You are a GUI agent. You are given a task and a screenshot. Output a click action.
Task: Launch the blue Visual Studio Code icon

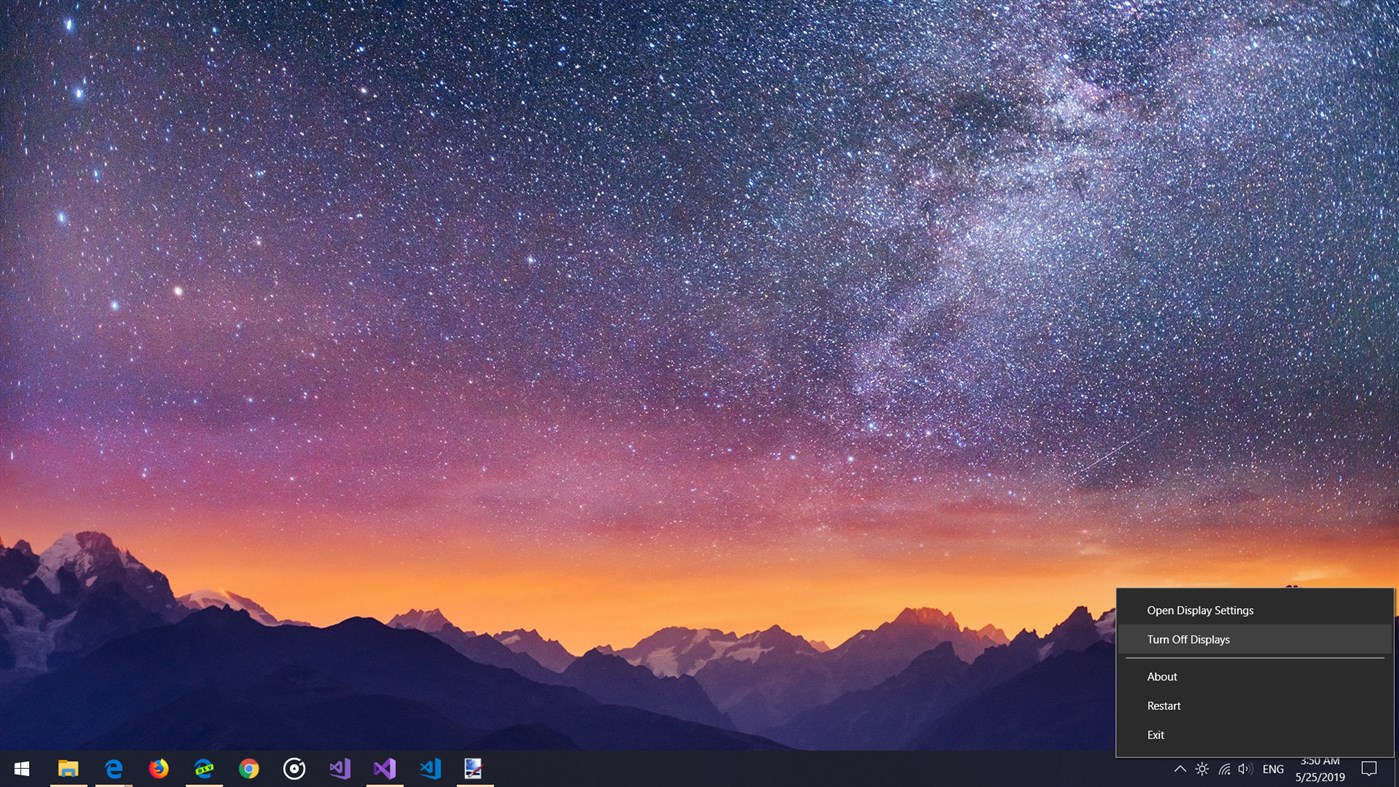coord(429,768)
